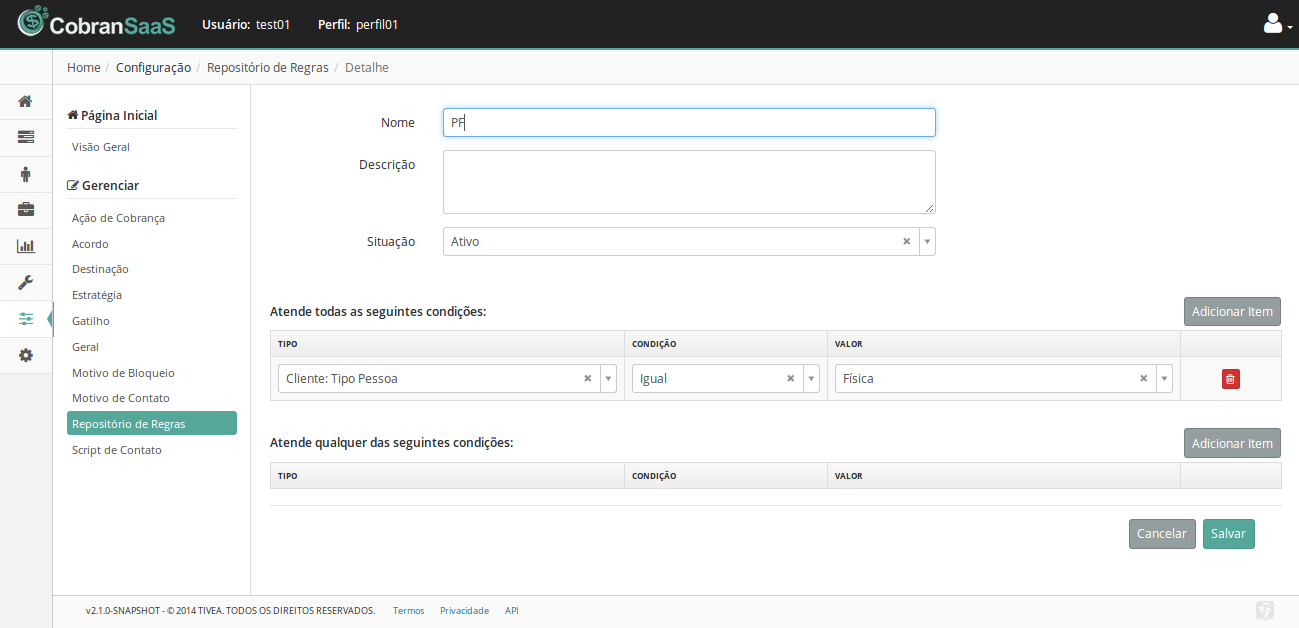1299x628 pixels.
Task: Open Script de Contato menu item
Action: (x=116, y=450)
